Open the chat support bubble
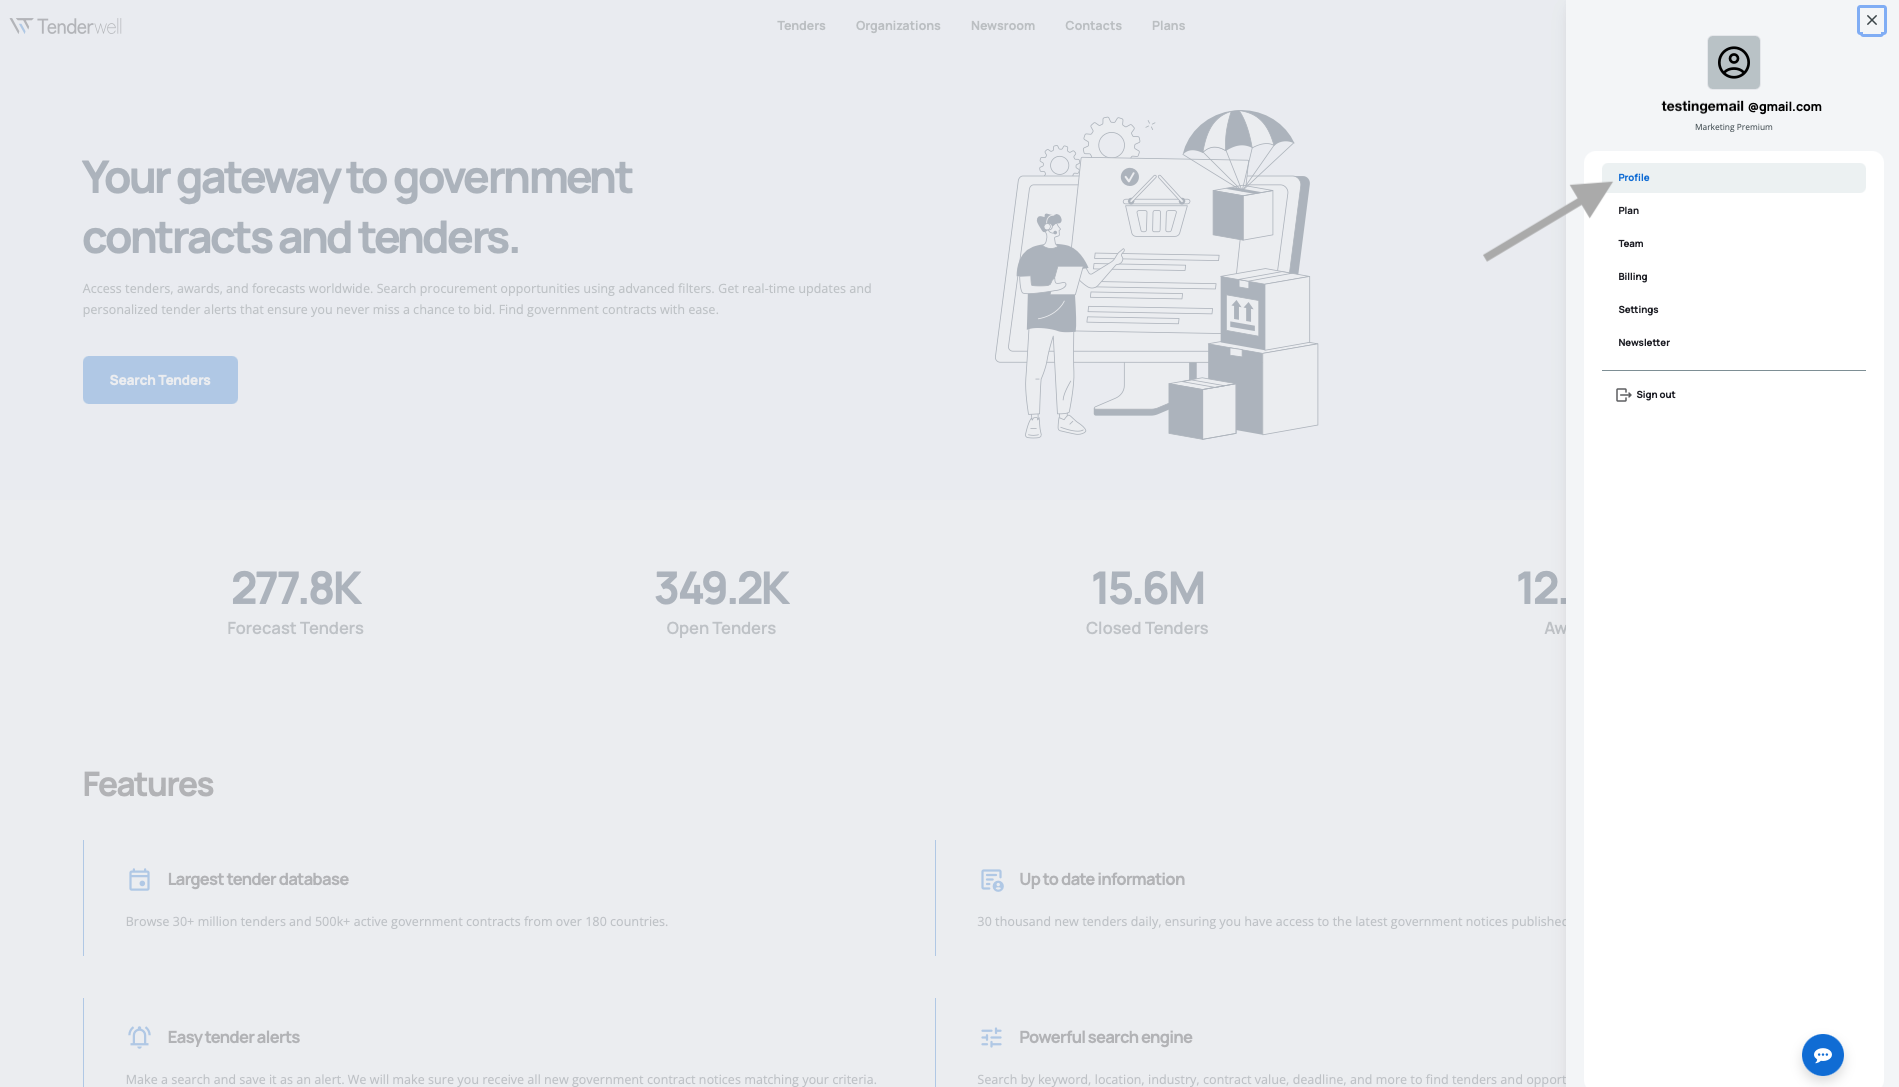The width and height of the screenshot is (1899, 1087). click(1822, 1054)
